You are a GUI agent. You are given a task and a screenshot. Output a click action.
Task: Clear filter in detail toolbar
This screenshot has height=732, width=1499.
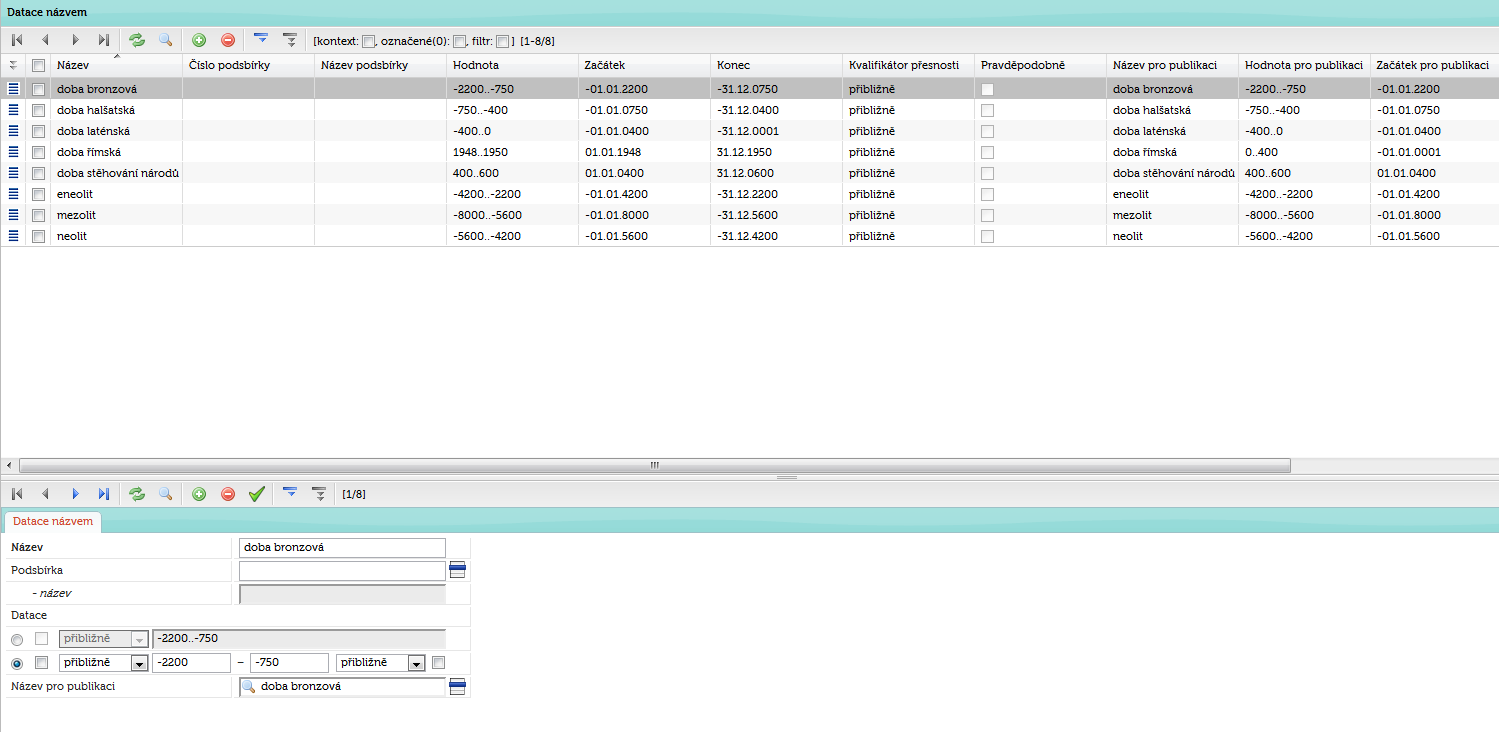click(x=319, y=494)
